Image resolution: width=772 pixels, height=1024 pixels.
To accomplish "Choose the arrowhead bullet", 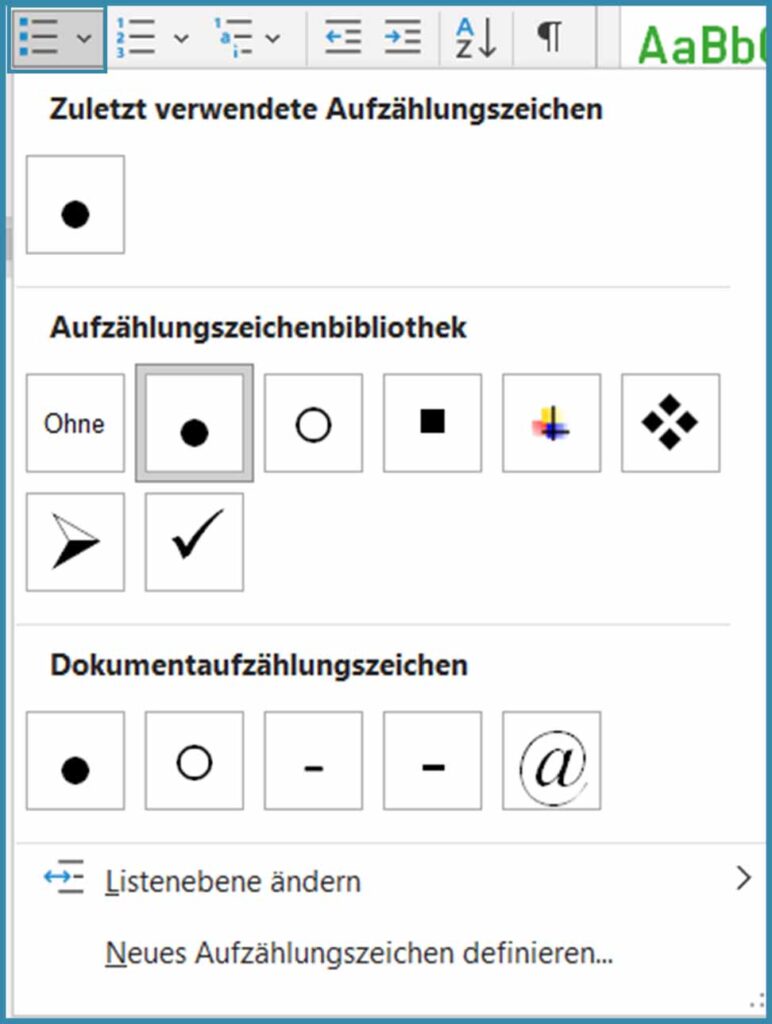I will [75, 542].
